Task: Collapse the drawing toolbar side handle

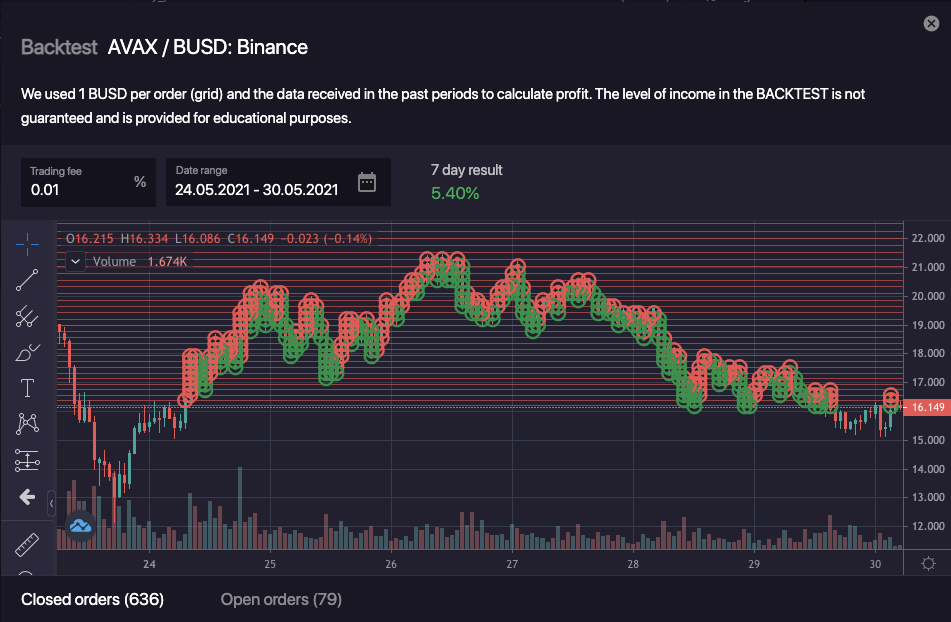Action: [51, 502]
